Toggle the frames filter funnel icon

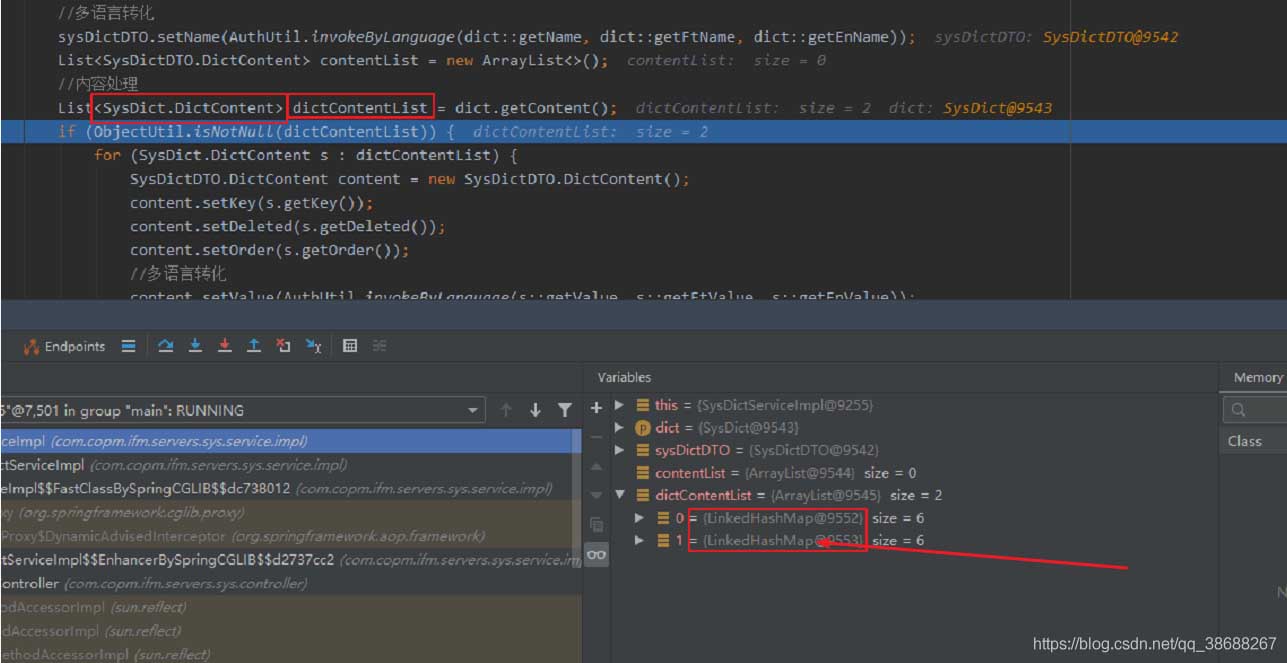565,410
